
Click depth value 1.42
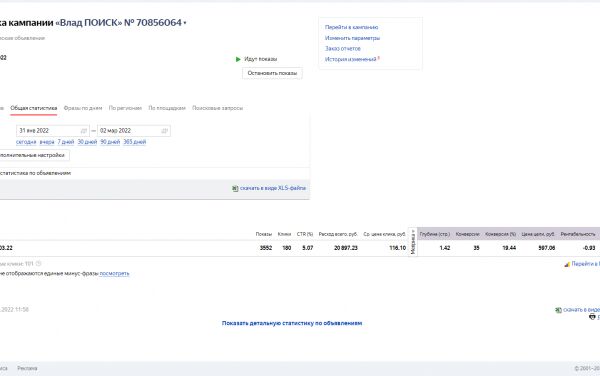445,248
